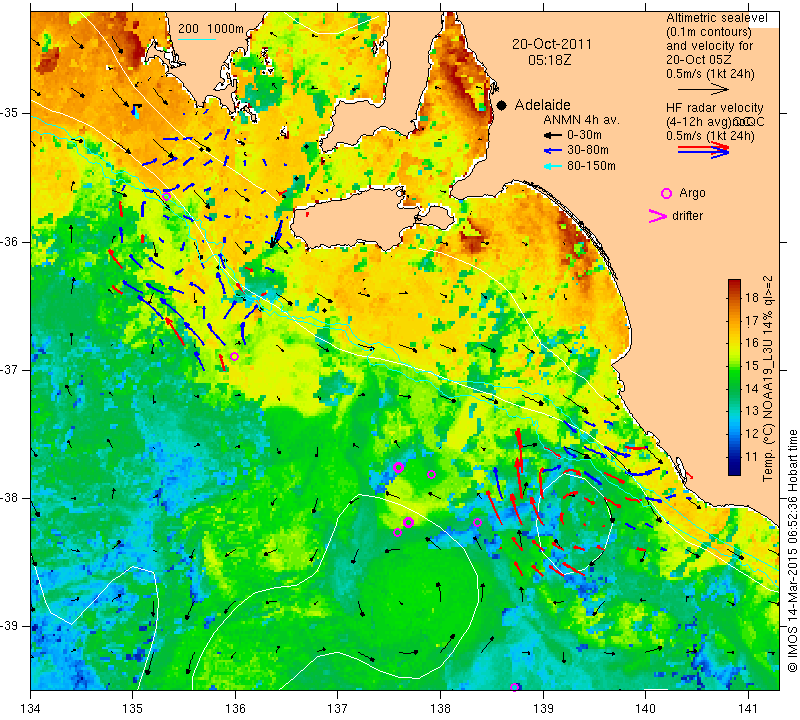Click the 137 longitude axis label
The image size is (800, 720).
pyautogui.click(x=338, y=709)
